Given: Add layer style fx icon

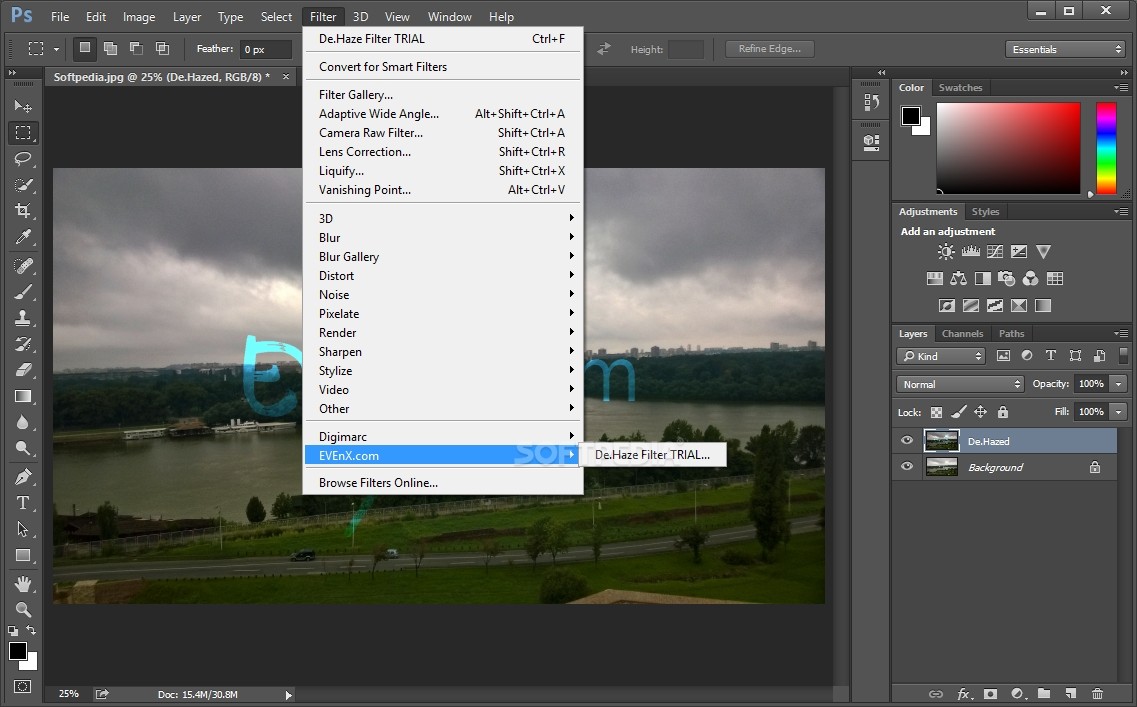Looking at the screenshot, I should pyautogui.click(x=964, y=694).
